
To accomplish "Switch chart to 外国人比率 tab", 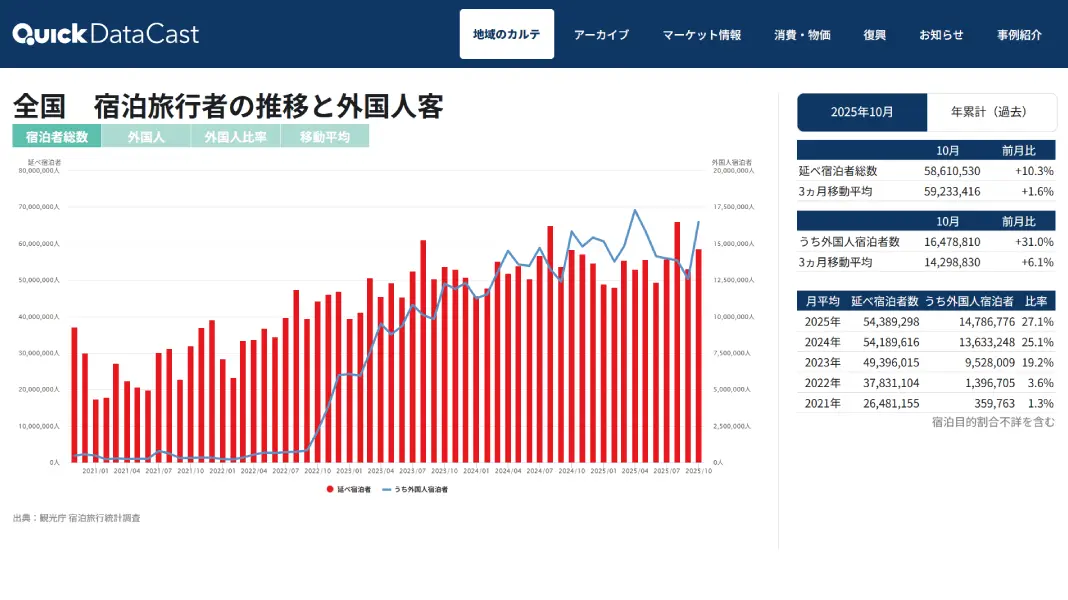I will 235,136.
